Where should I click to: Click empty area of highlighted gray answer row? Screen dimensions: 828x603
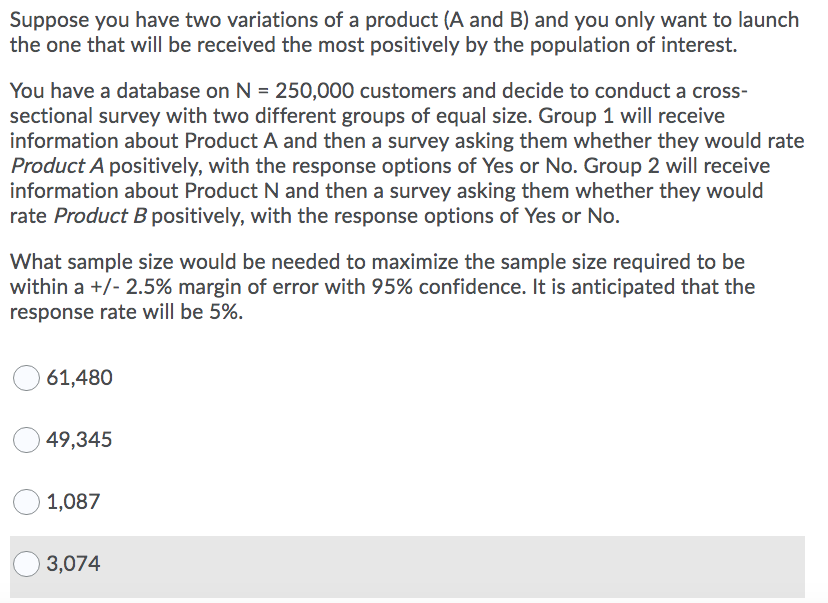point(449,567)
